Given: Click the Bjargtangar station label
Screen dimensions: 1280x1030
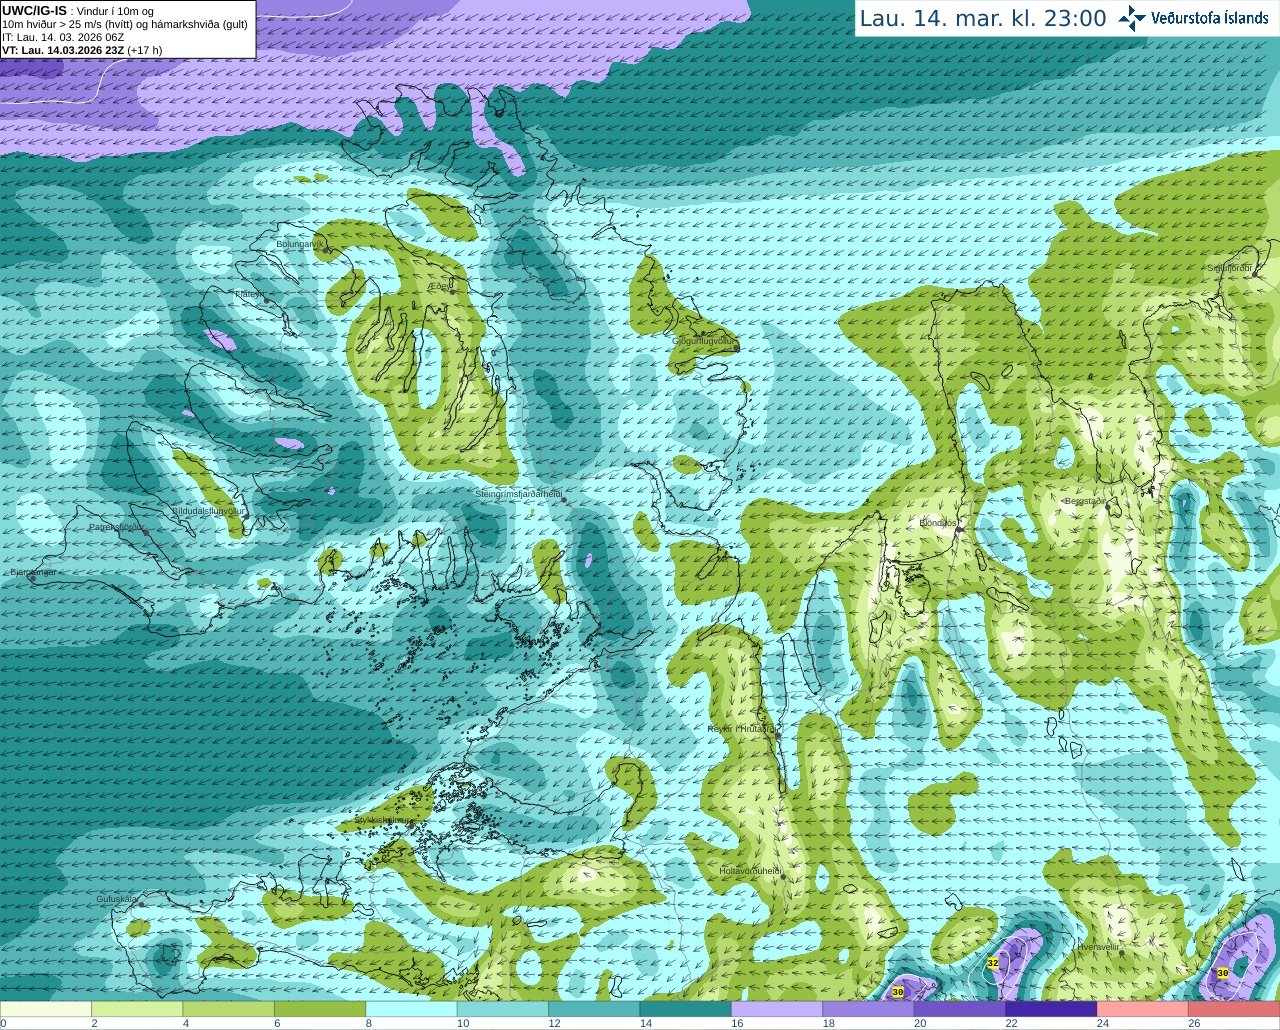Looking at the screenshot, I should tap(33, 572).
